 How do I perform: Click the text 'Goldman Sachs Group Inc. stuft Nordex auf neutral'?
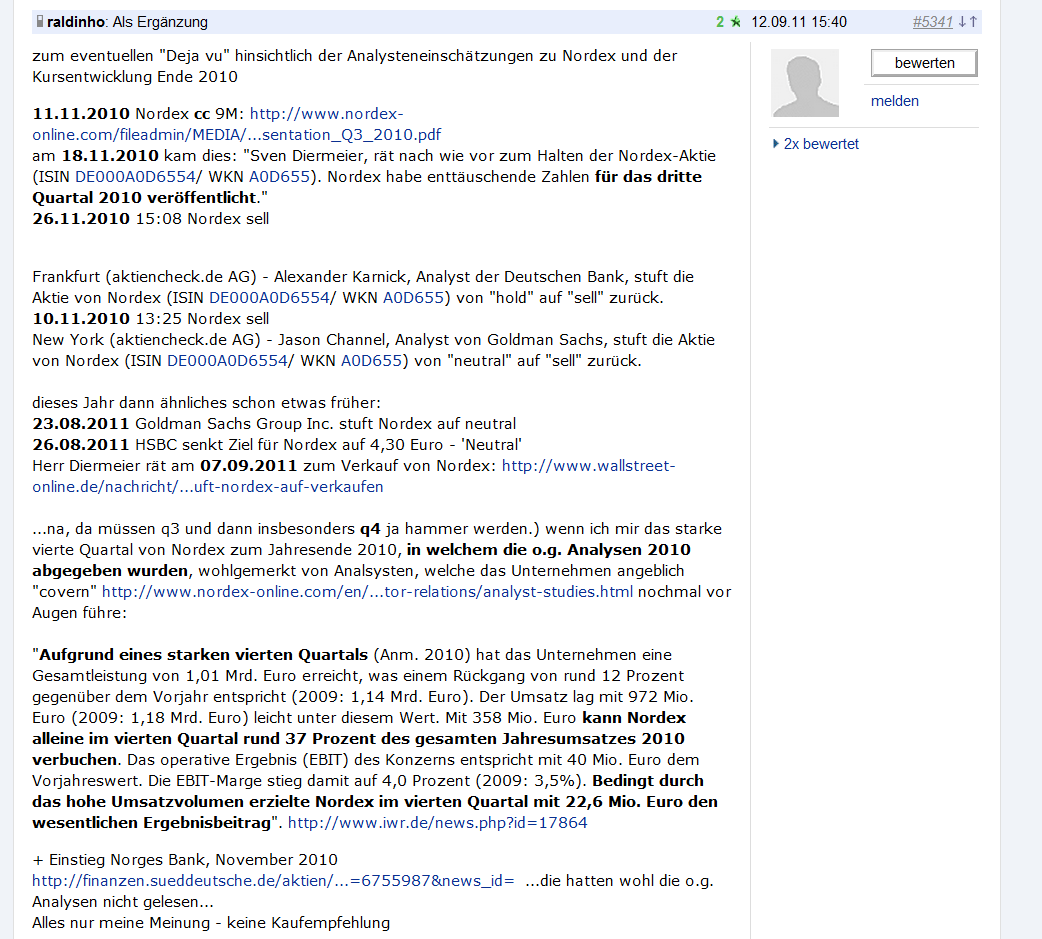click(x=326, y=424)
